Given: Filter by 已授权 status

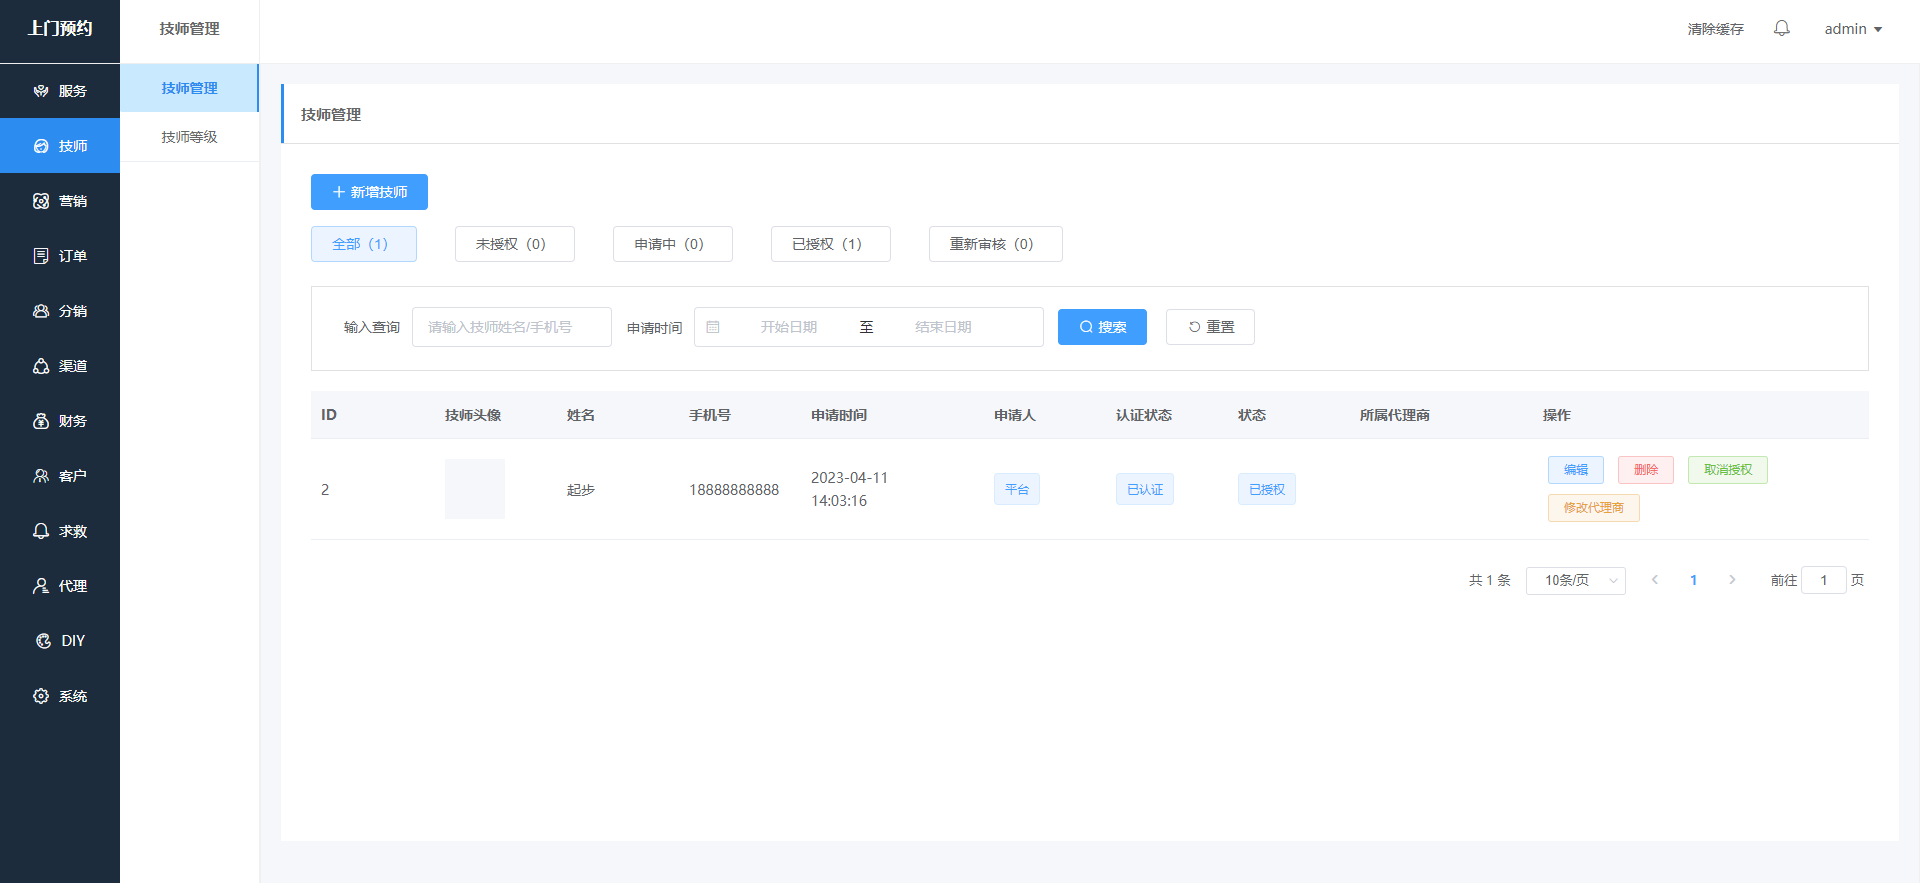Looking at the screenshot, I should pyautogui.click(x=830, y=244).
